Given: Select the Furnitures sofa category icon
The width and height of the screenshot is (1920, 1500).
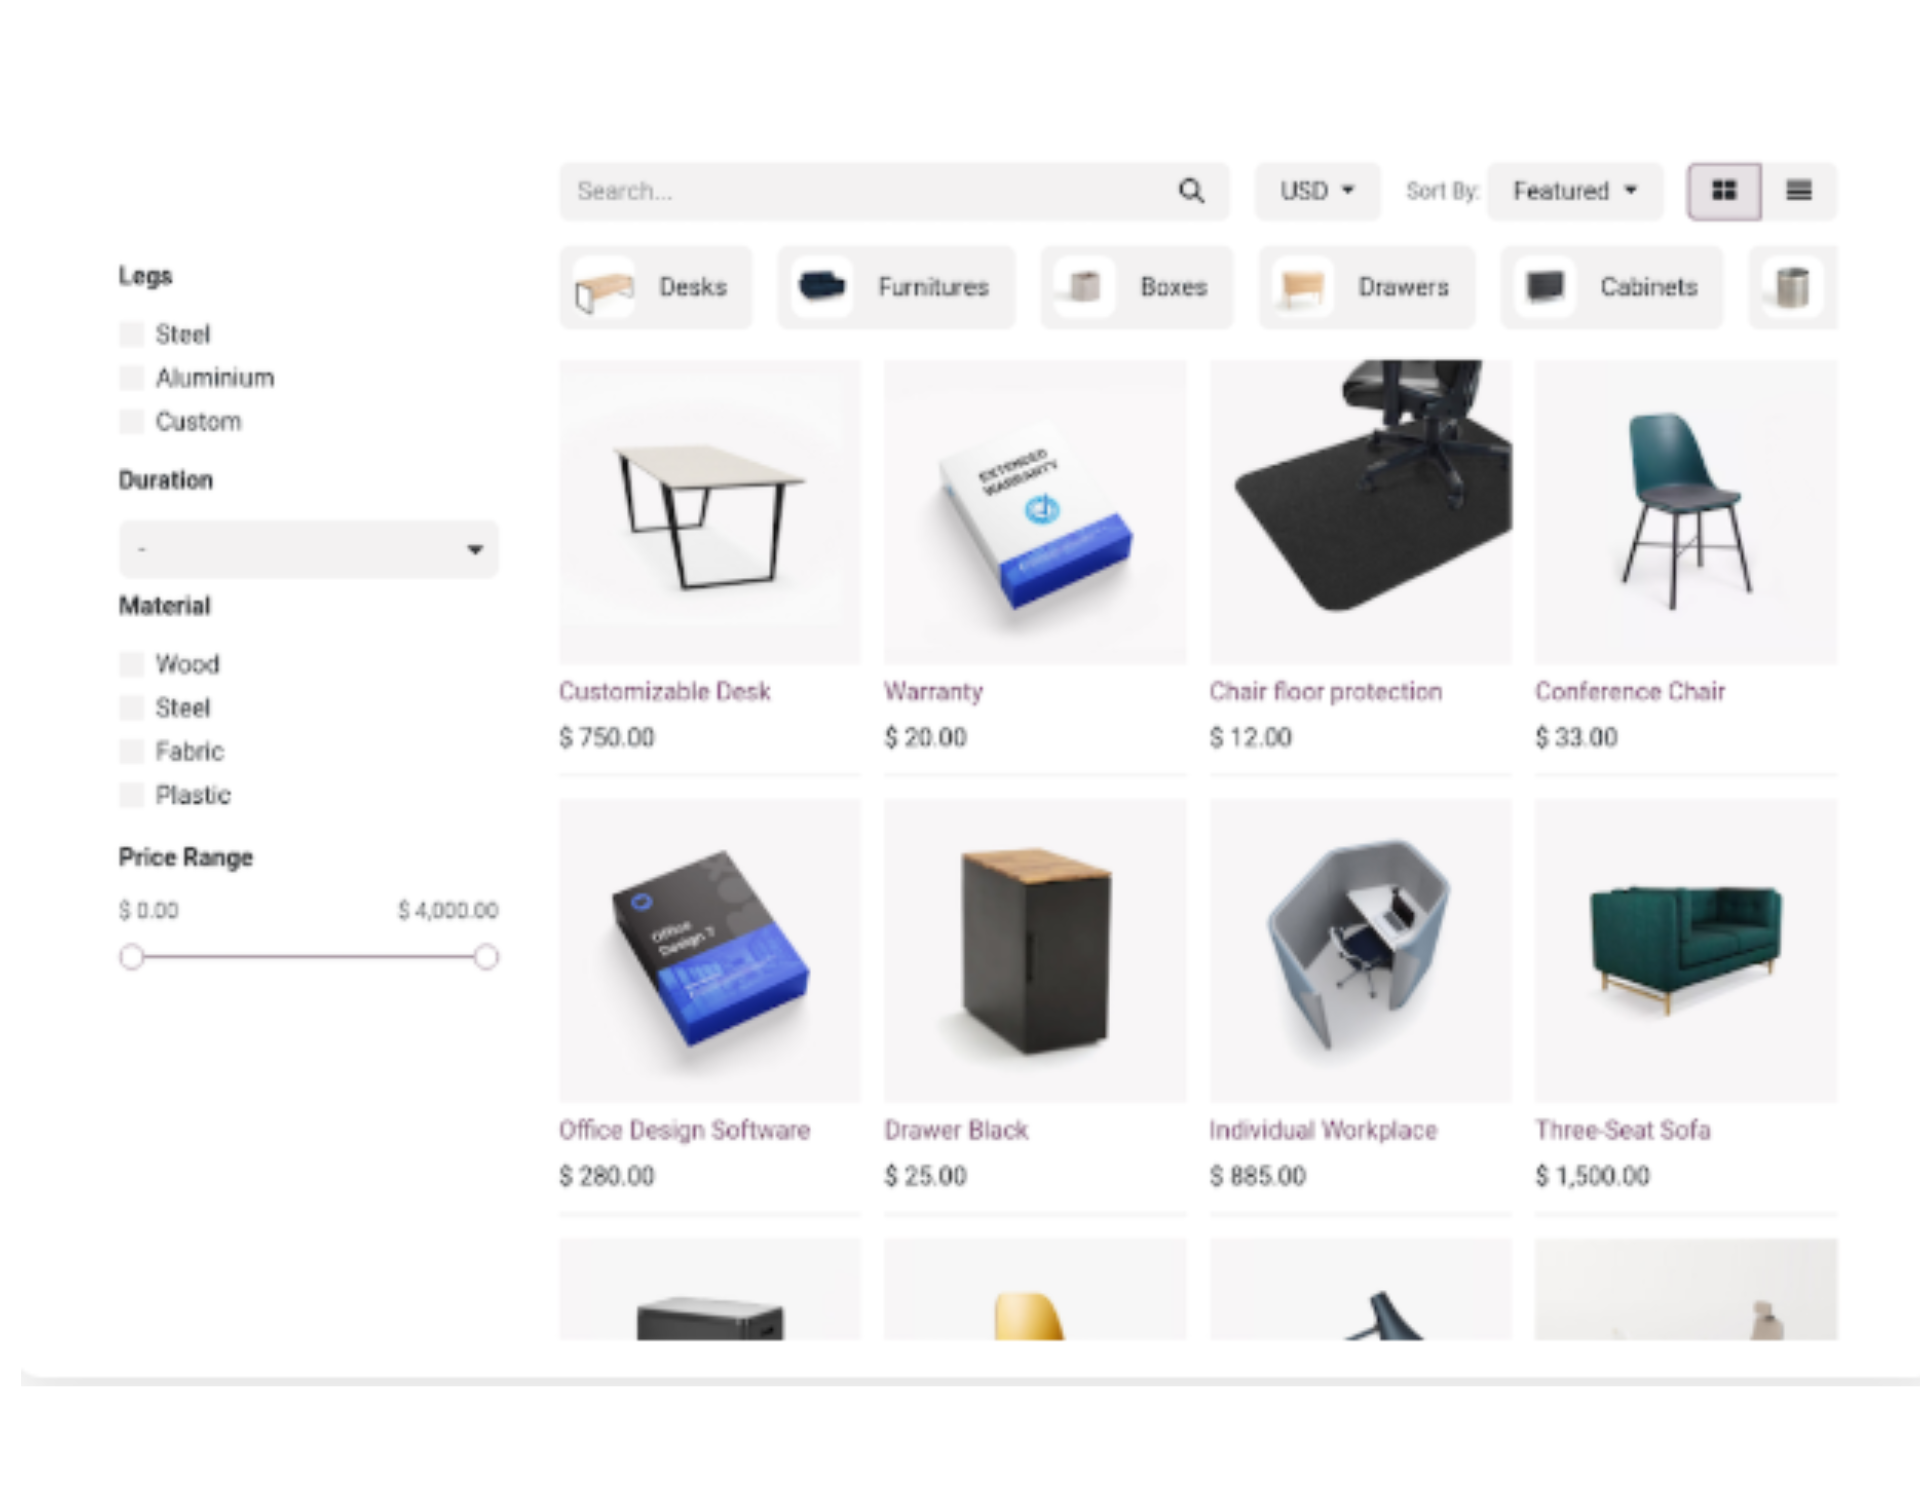Looking at the screenshot, I should coord(822,288).
